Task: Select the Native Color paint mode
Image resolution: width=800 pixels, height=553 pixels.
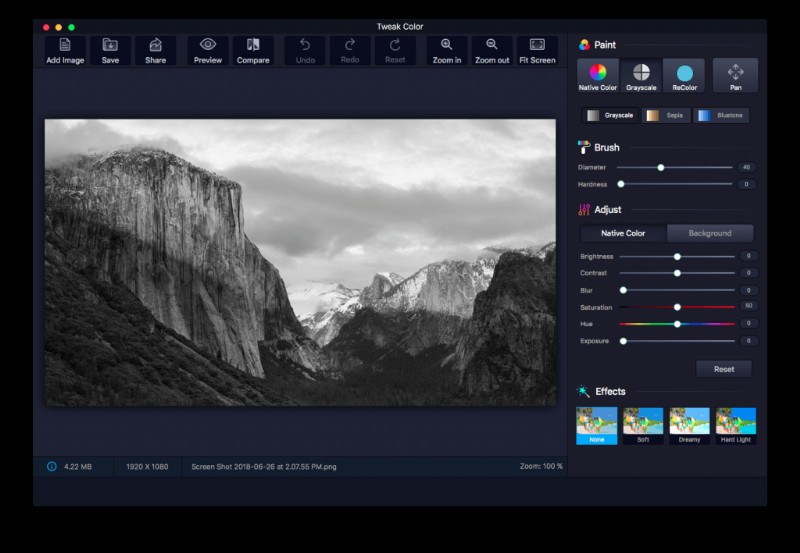Action: click(x=598, y=76)
